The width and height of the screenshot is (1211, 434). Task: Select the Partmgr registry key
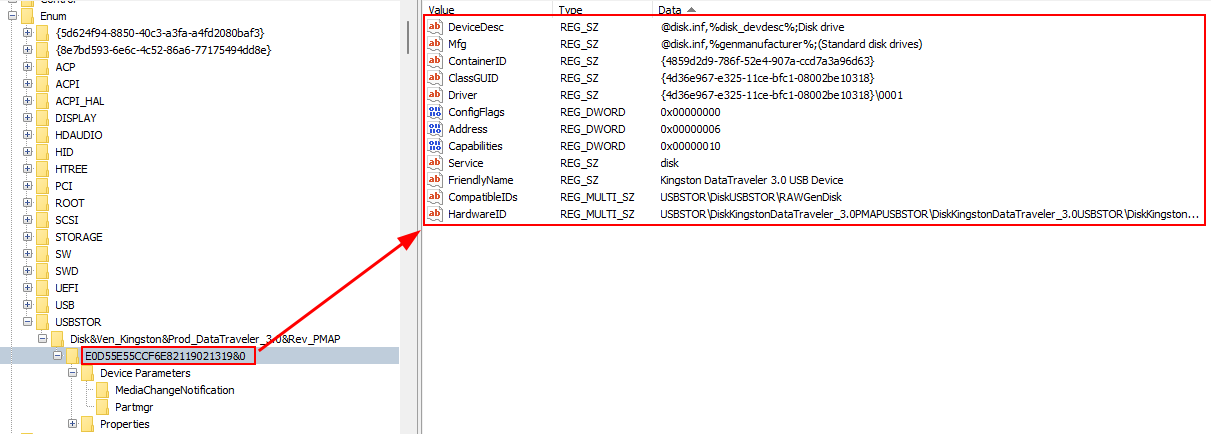[134, 407]
